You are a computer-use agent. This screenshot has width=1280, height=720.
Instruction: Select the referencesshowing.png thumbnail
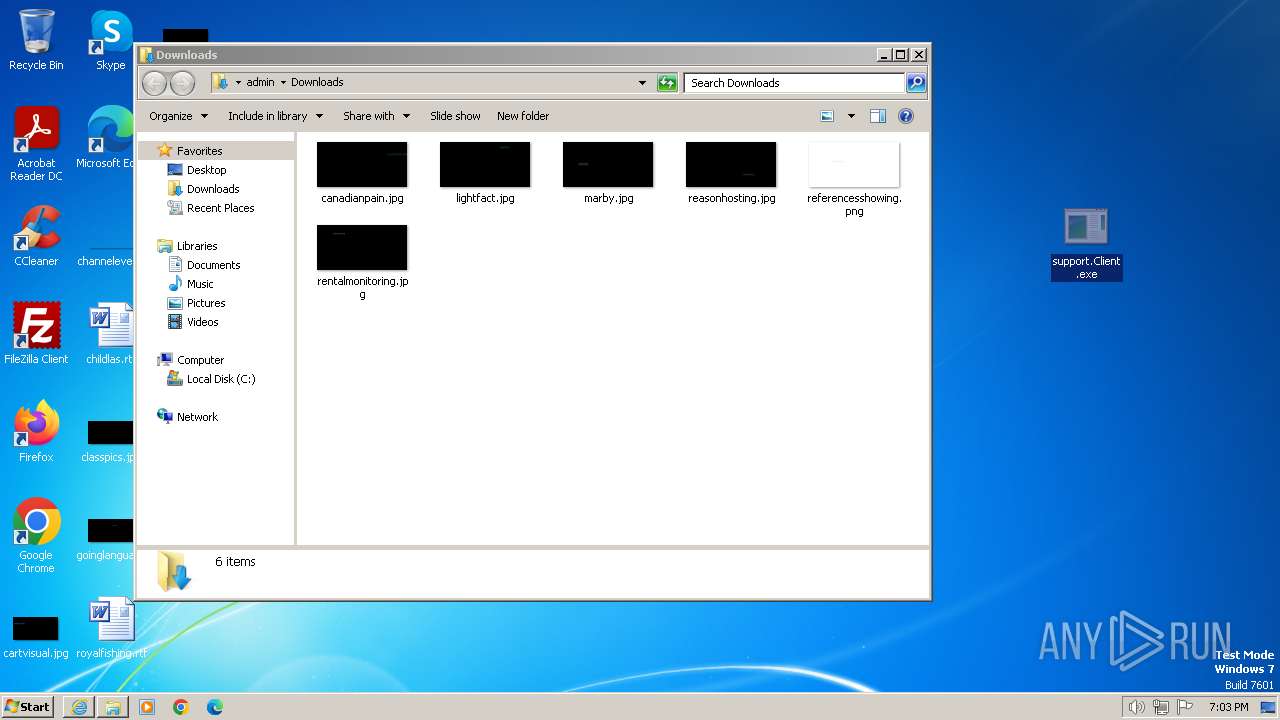(854, 165)
